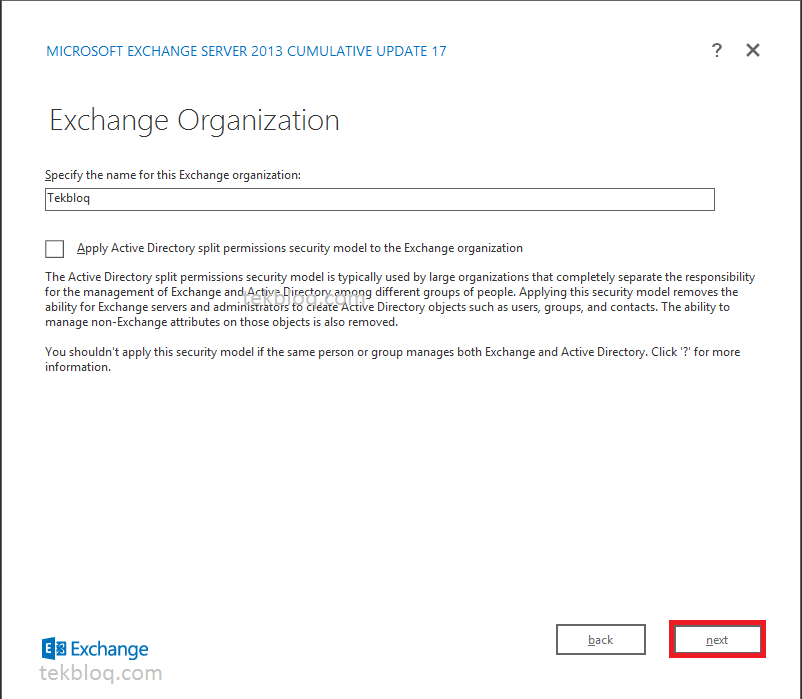Viewport: 802px width, 699px height.
Task: Click the tekbloq.com watermark at bottom left
Action: tap(101, 673)
